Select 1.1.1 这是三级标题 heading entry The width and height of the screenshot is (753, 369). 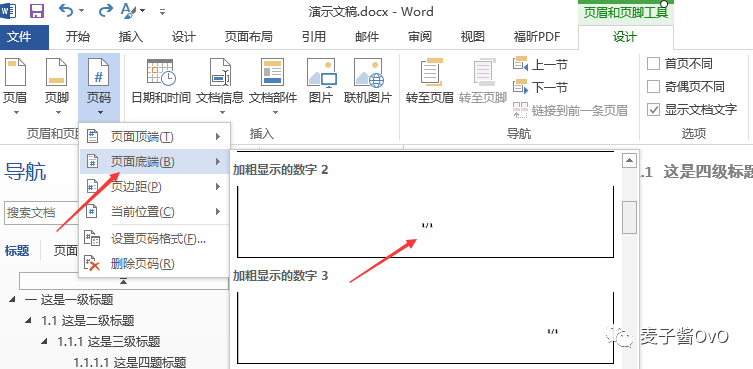click(x=109, y=342)
